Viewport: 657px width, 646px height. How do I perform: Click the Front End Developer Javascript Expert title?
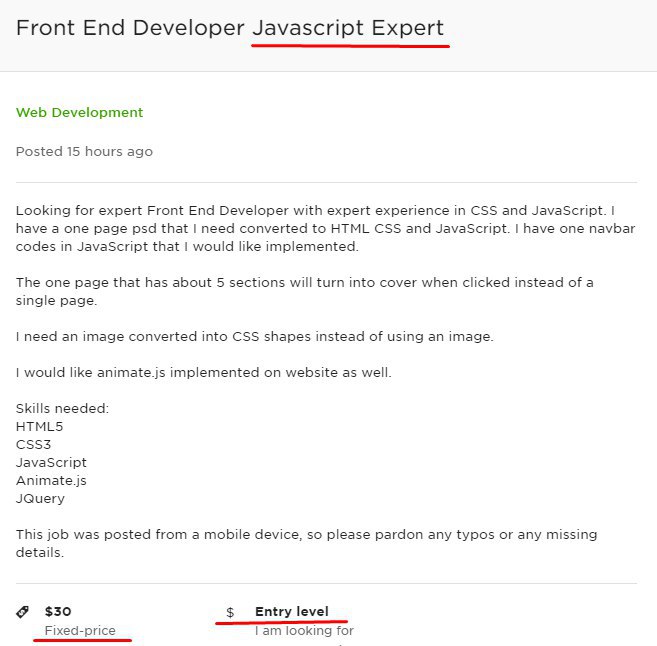[x=230, y=28]
